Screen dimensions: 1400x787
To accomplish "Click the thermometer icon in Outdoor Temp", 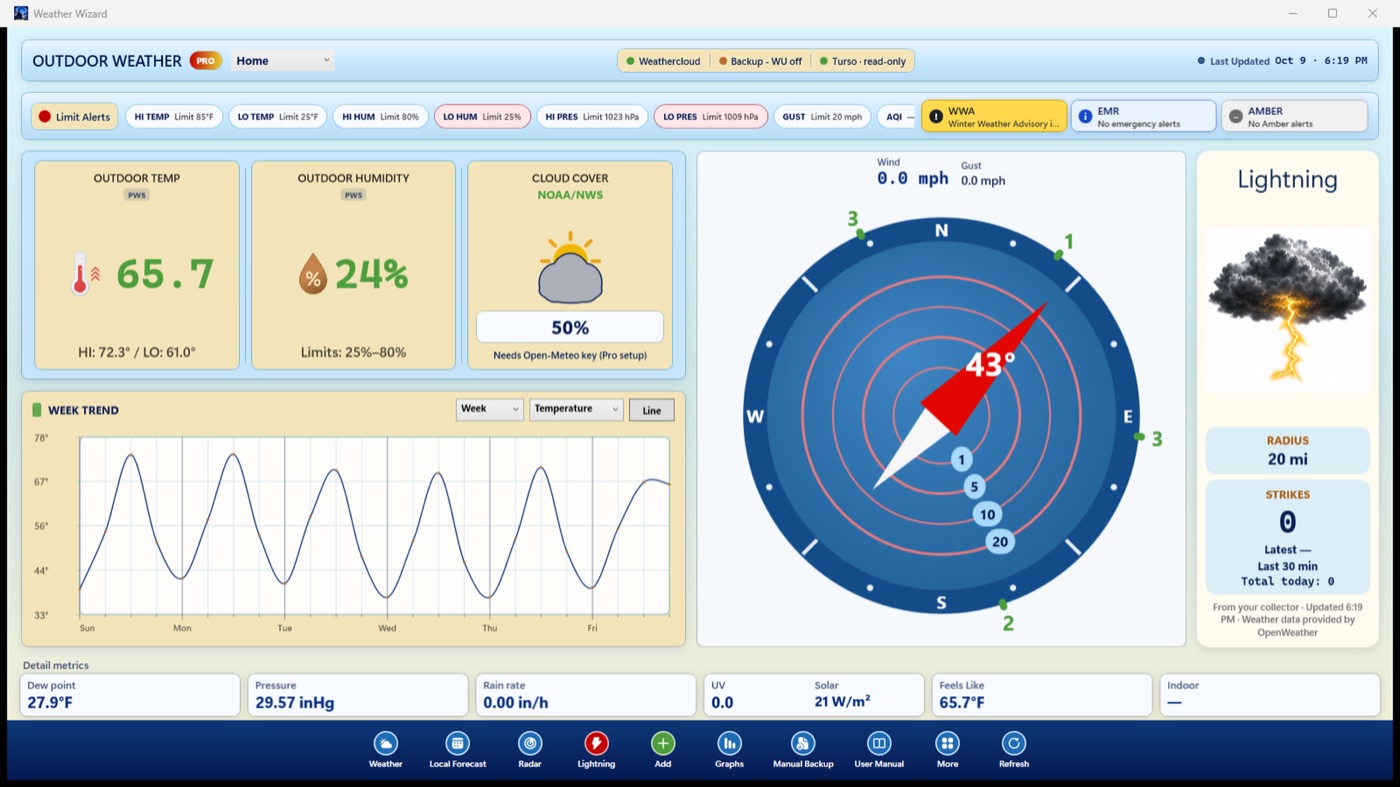I will (84, 273).
